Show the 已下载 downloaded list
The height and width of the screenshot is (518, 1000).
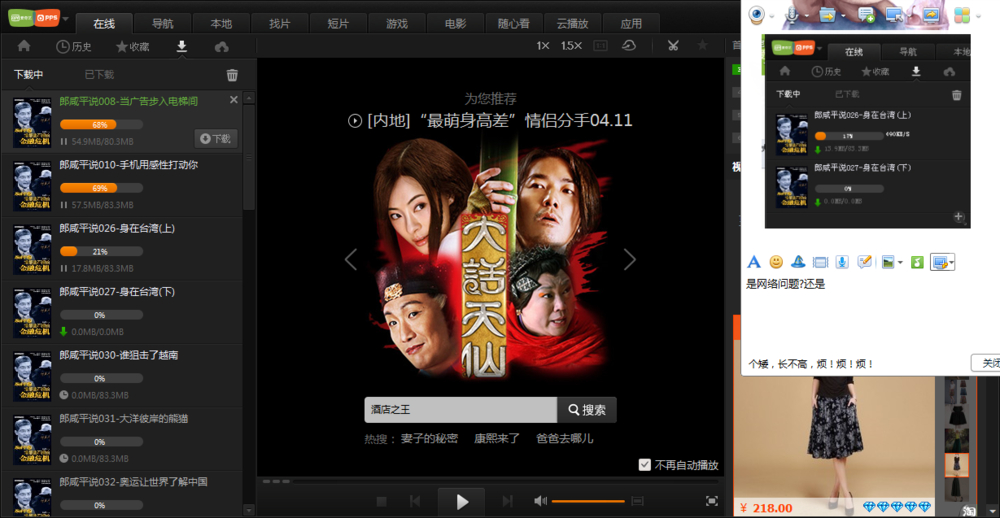[x=99, y=75]
